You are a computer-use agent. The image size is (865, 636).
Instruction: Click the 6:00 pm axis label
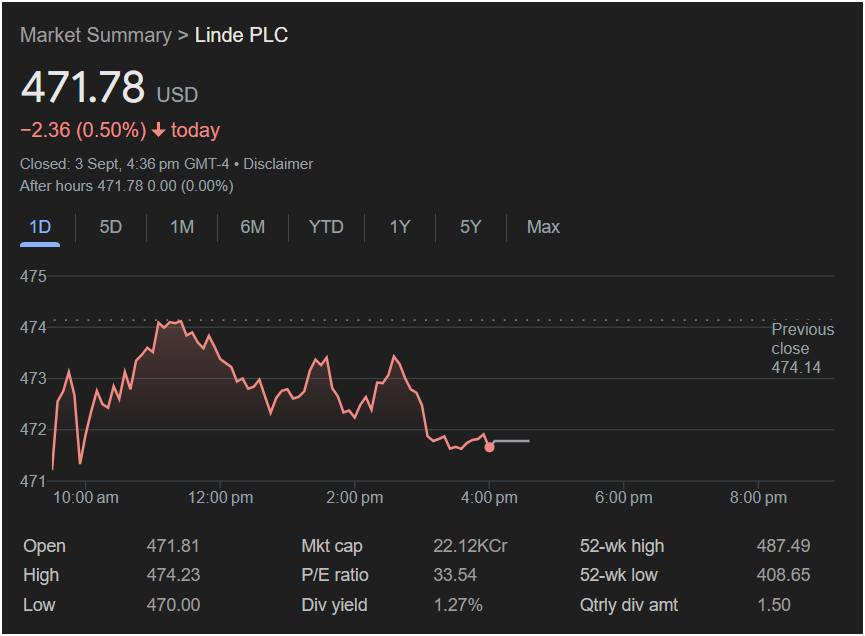coord(623,498)
